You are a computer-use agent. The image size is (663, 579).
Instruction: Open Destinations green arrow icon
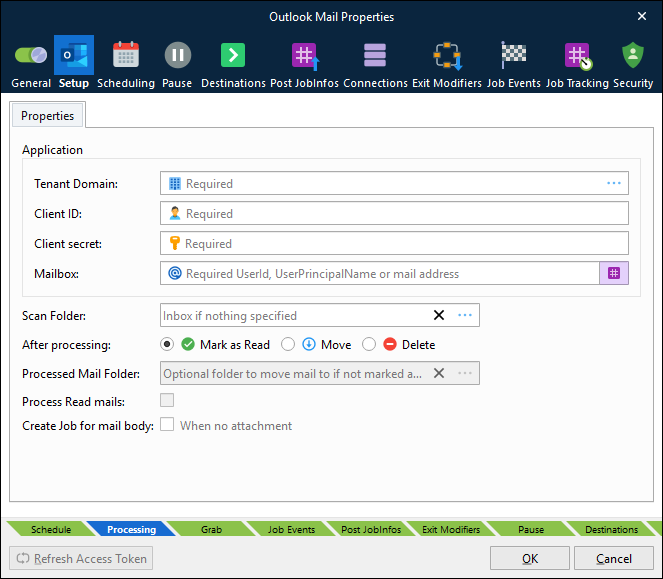(233, 55)
